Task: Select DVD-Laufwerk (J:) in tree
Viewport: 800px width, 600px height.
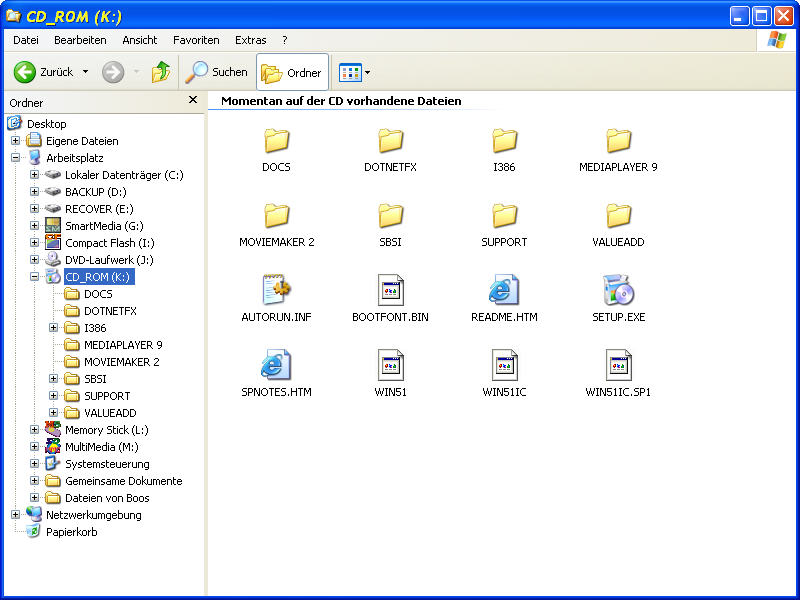Action: [x=109, y=260]
